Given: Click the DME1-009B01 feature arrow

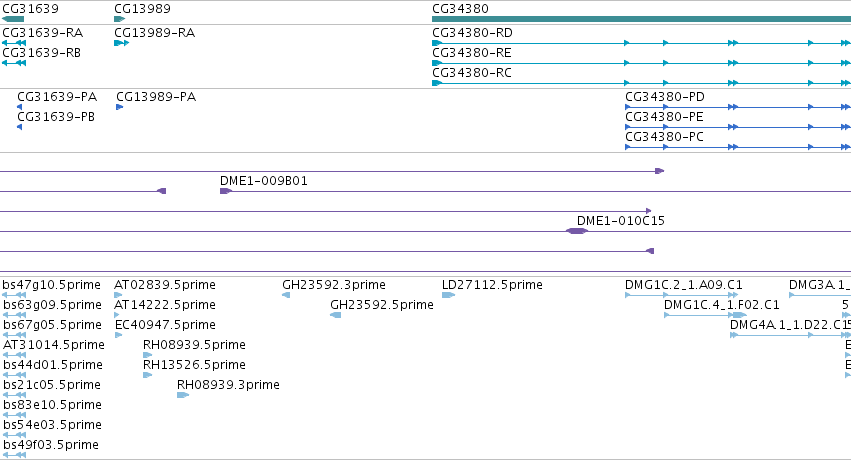Looking at the screenshot, I should click(x=226, y=191).
